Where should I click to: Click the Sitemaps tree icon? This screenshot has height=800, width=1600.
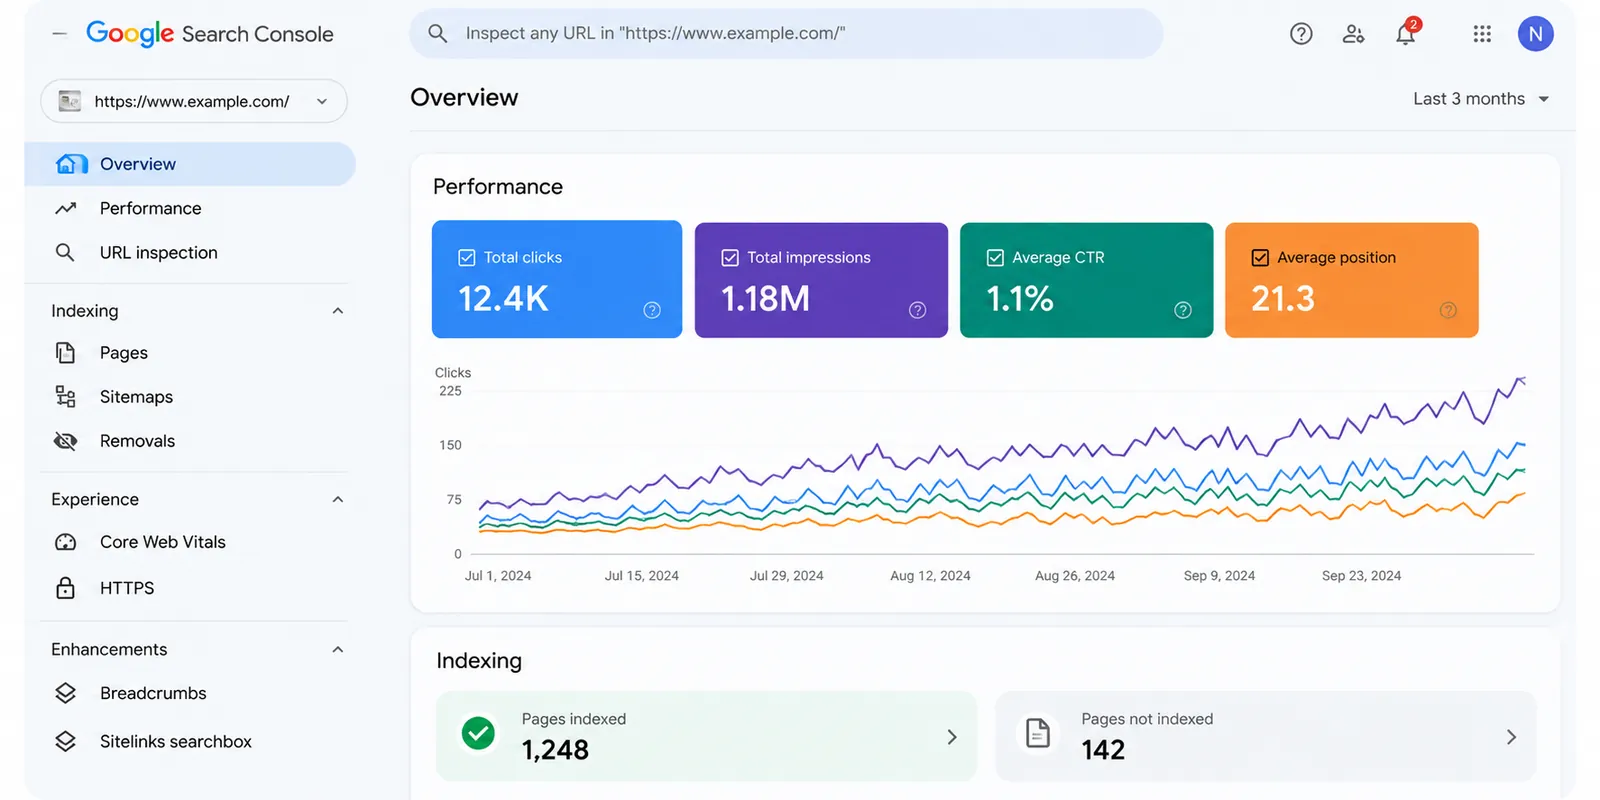click(x=65, y=397)
